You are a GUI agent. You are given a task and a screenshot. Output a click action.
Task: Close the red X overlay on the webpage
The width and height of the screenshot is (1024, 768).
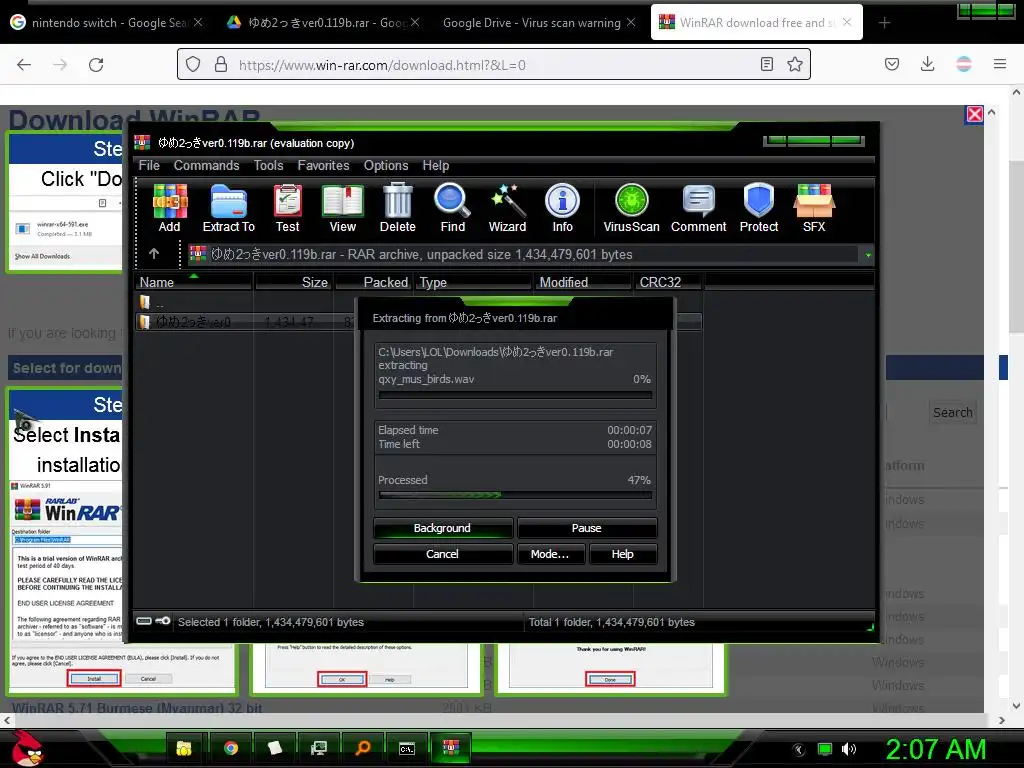coord(974,114)
